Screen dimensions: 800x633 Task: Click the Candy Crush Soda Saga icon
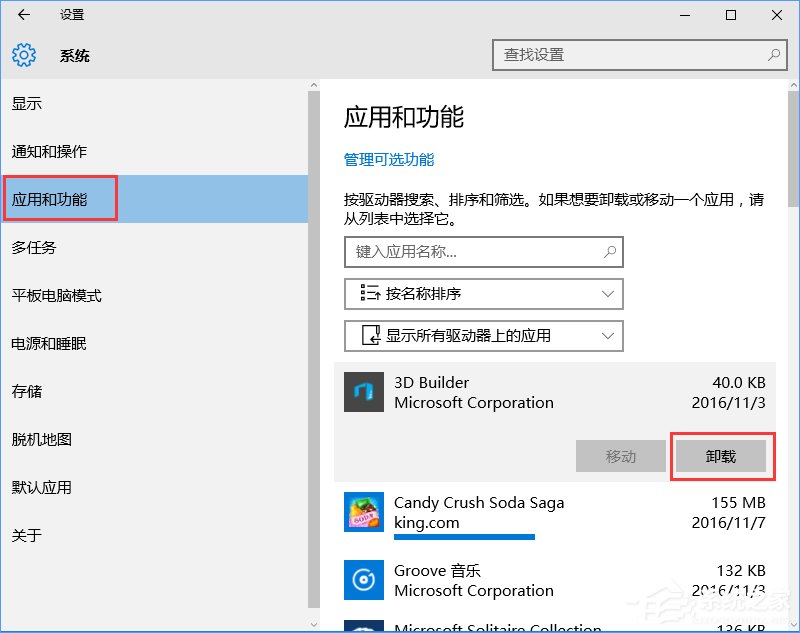364,511
